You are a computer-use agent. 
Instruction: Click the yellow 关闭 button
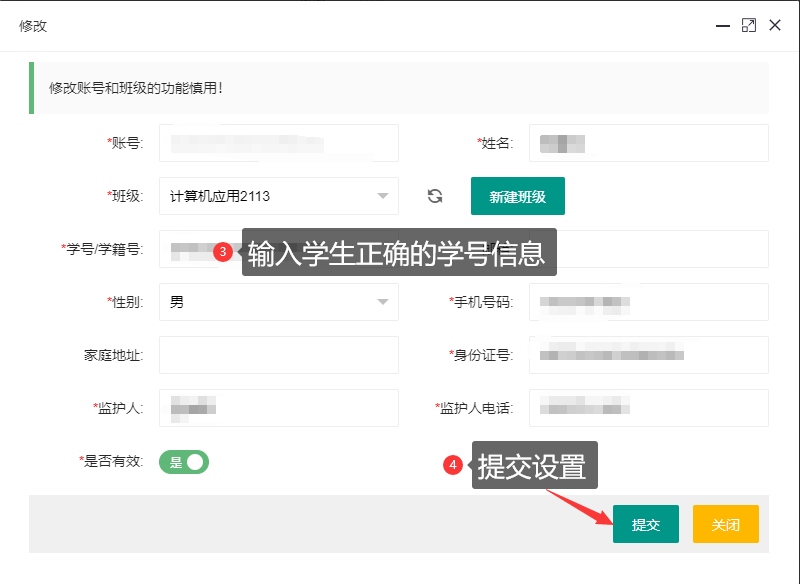click(725, 524)
